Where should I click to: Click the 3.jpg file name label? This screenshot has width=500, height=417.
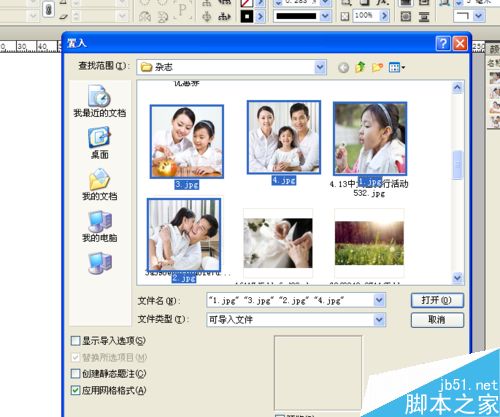click(187, 185)
